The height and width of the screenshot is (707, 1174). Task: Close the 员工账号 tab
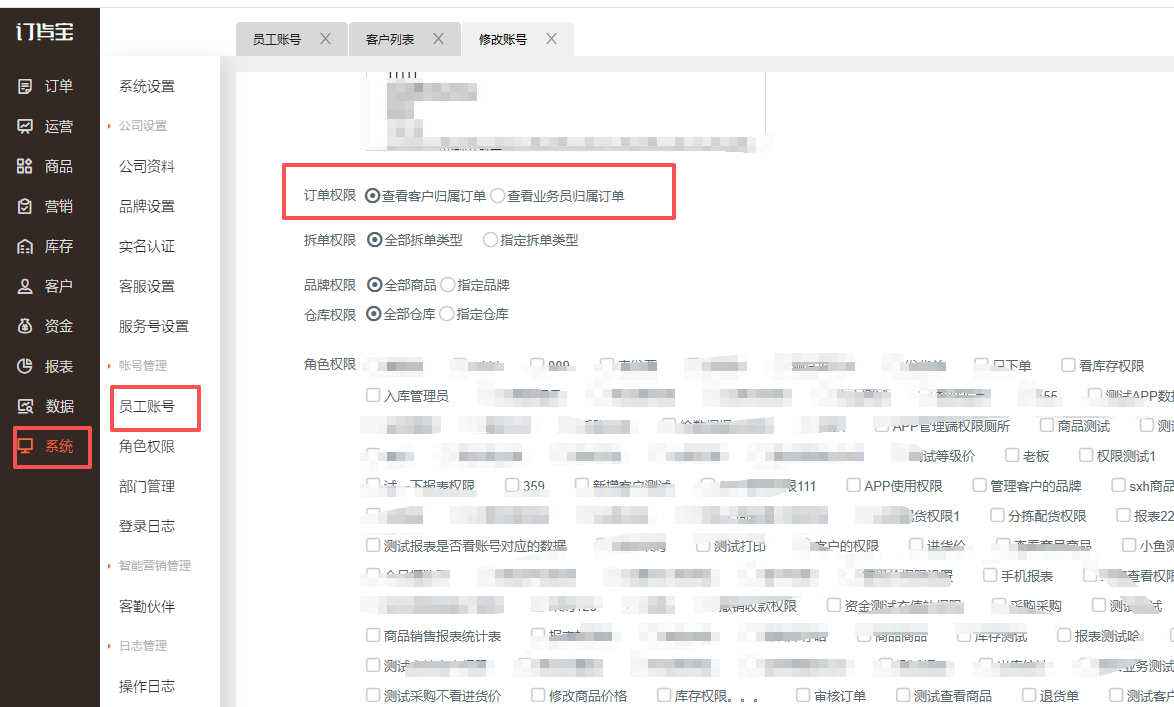325,39
